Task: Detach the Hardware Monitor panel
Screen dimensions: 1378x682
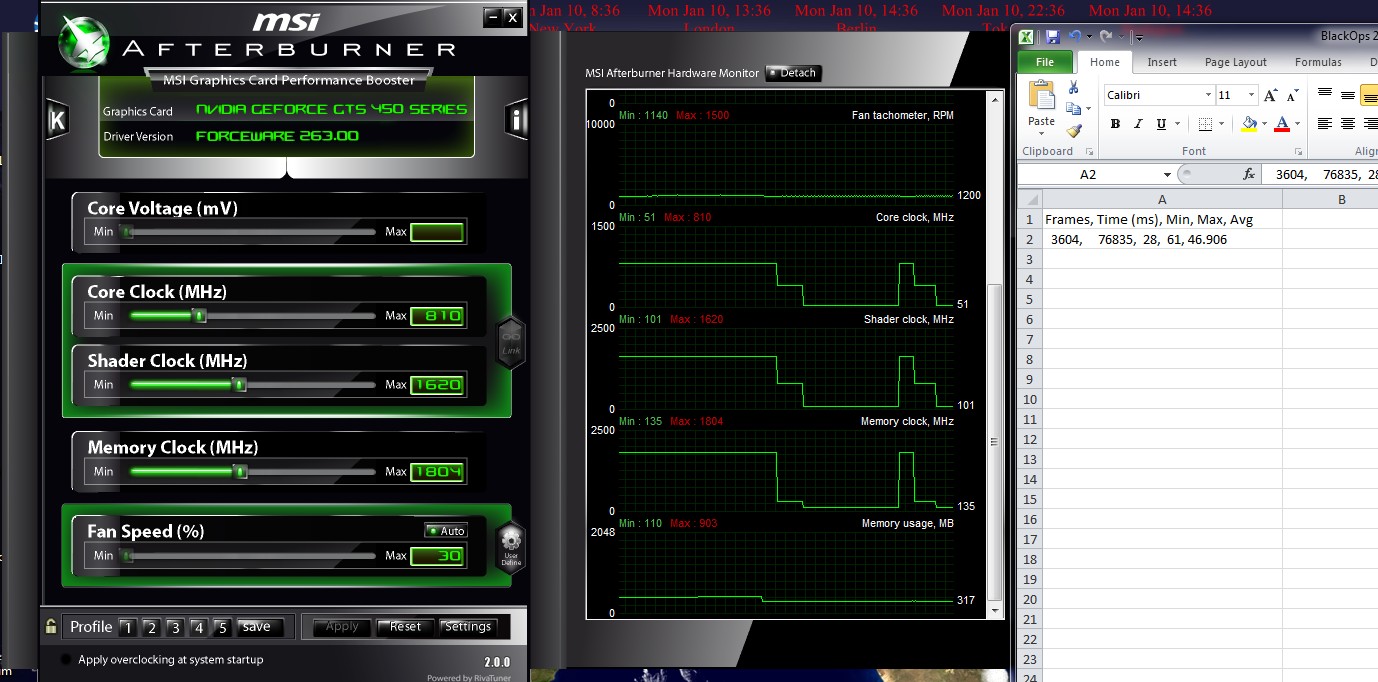Action: [x=793, y=73]
